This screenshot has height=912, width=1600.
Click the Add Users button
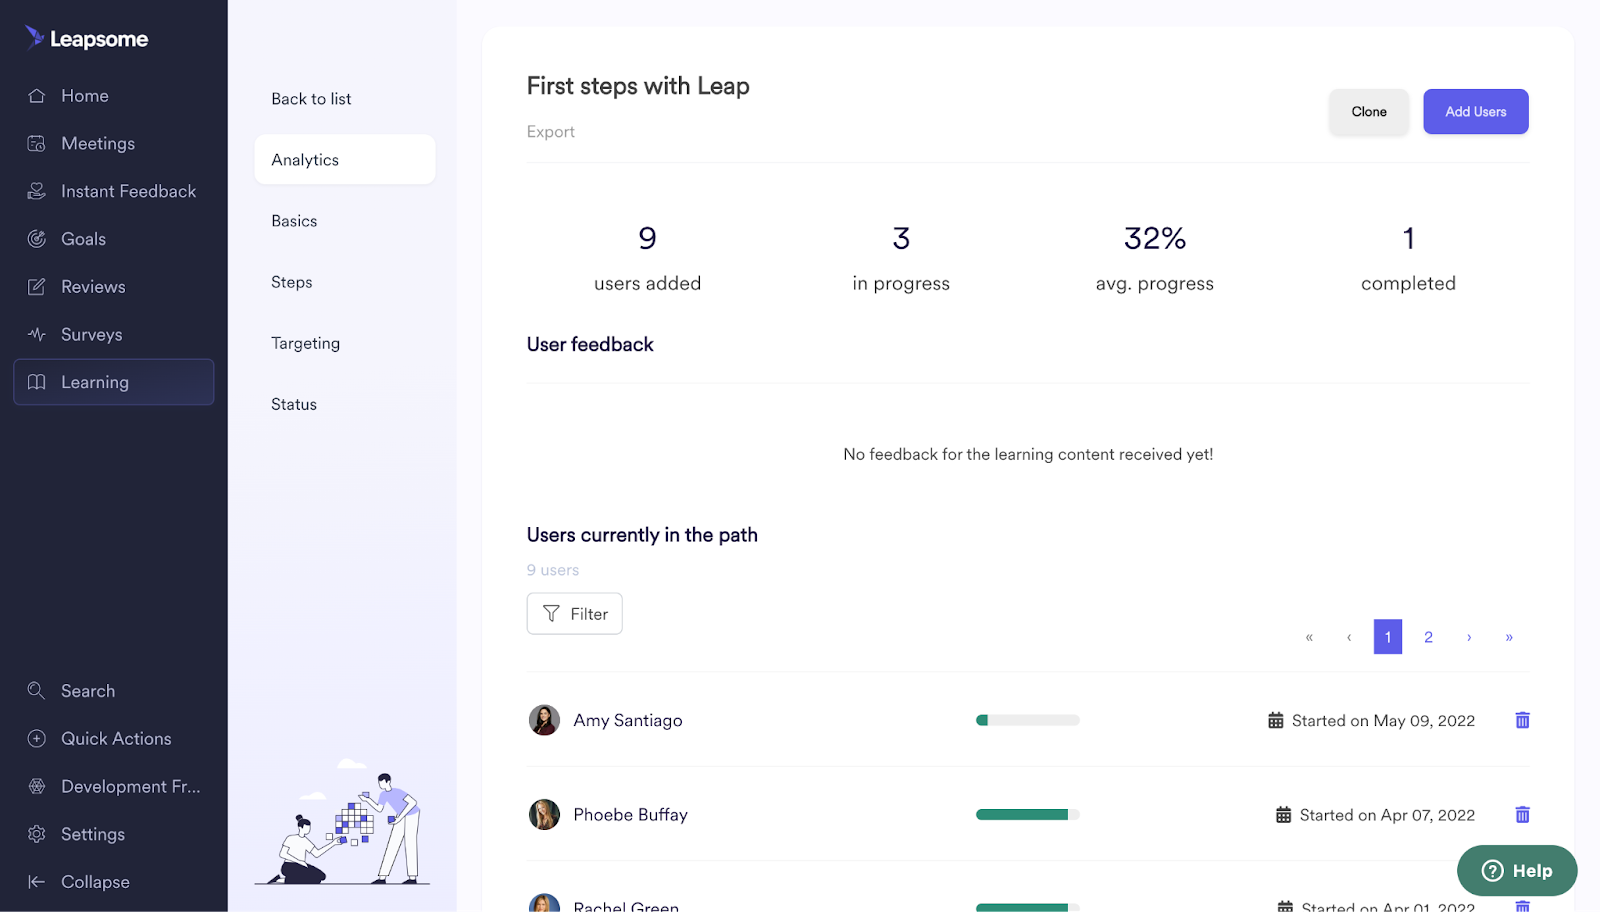click(x=1475, y=111)
